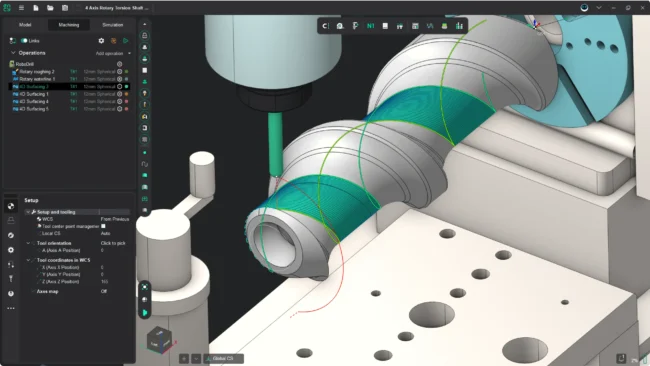Open gear settings for 4D Surfacing 1 operation
The width and height of the screenshot is (650, 366).
(x=119, y=94)
